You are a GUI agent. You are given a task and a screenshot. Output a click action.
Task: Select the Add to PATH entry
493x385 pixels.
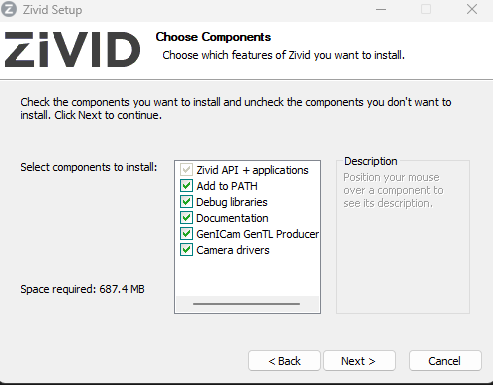227,186
